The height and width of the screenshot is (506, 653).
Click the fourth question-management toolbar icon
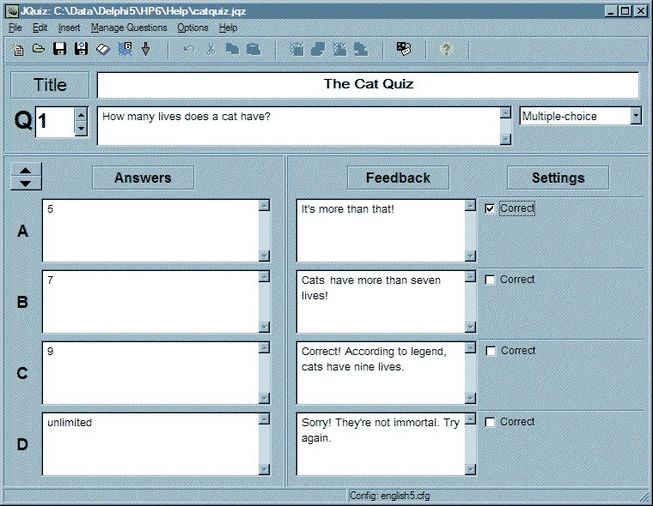[x=361, y=49]
